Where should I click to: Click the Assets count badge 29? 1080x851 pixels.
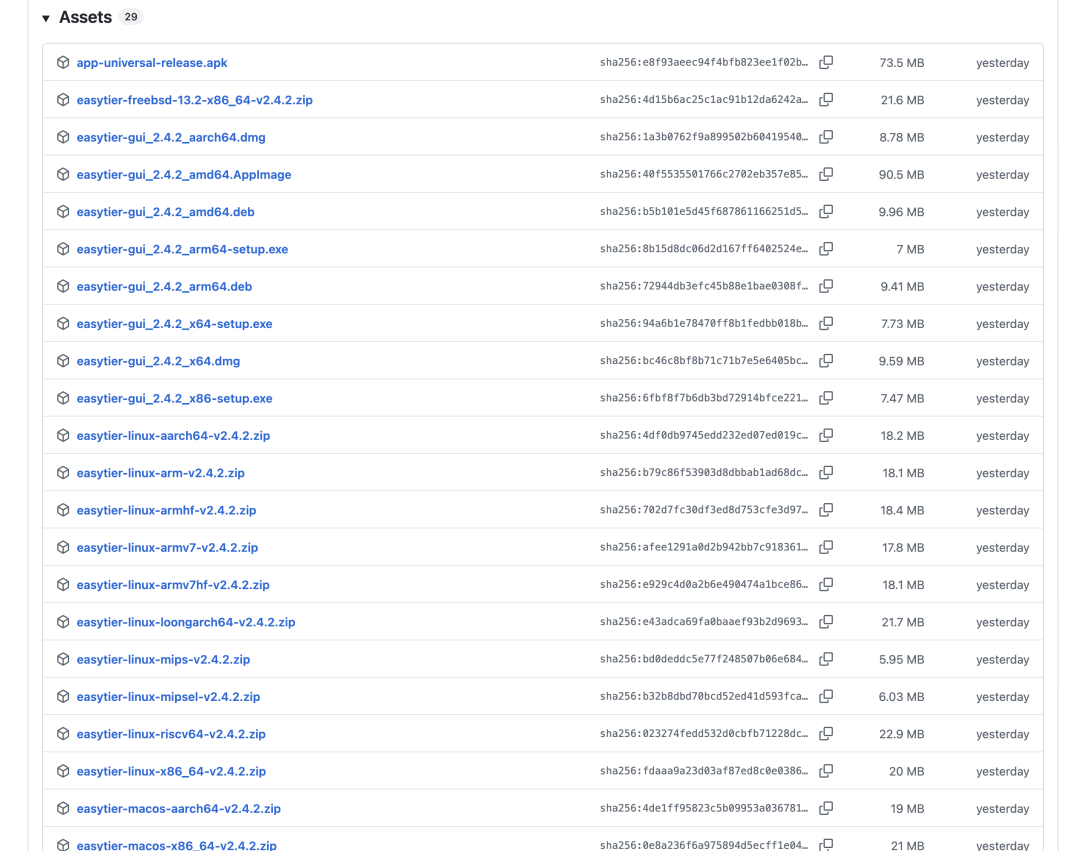[131, 17]
